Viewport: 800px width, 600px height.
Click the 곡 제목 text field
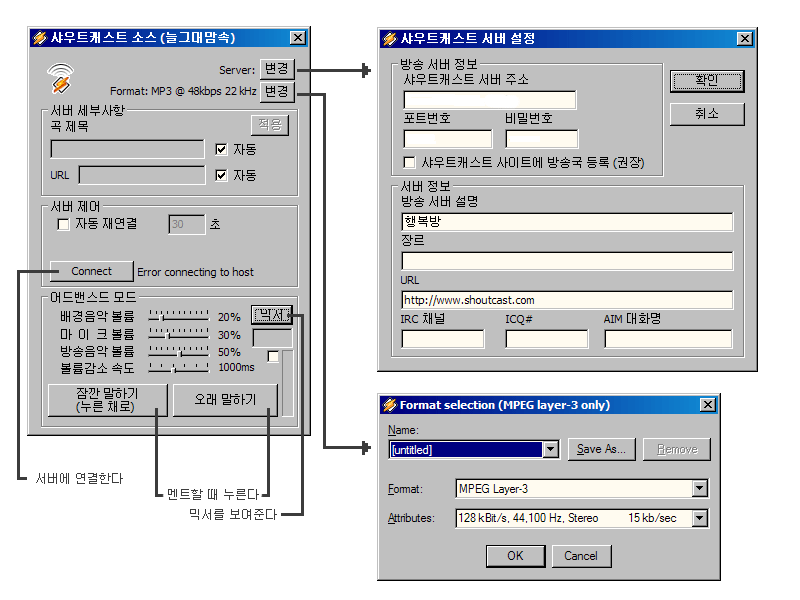tap(128, 149)
